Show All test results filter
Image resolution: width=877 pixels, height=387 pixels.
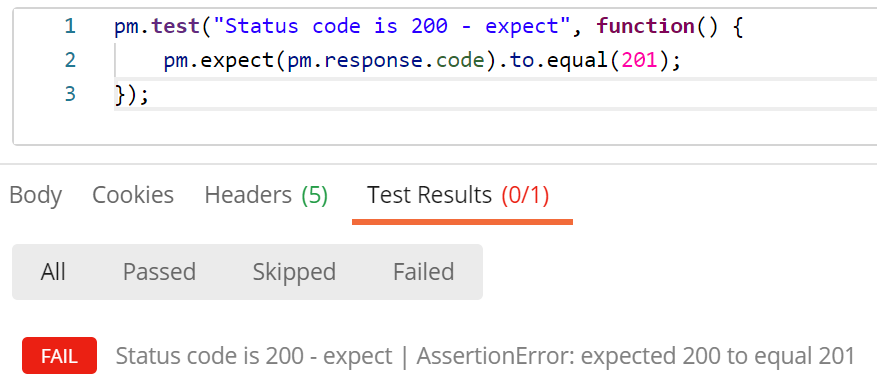[53, 272]
